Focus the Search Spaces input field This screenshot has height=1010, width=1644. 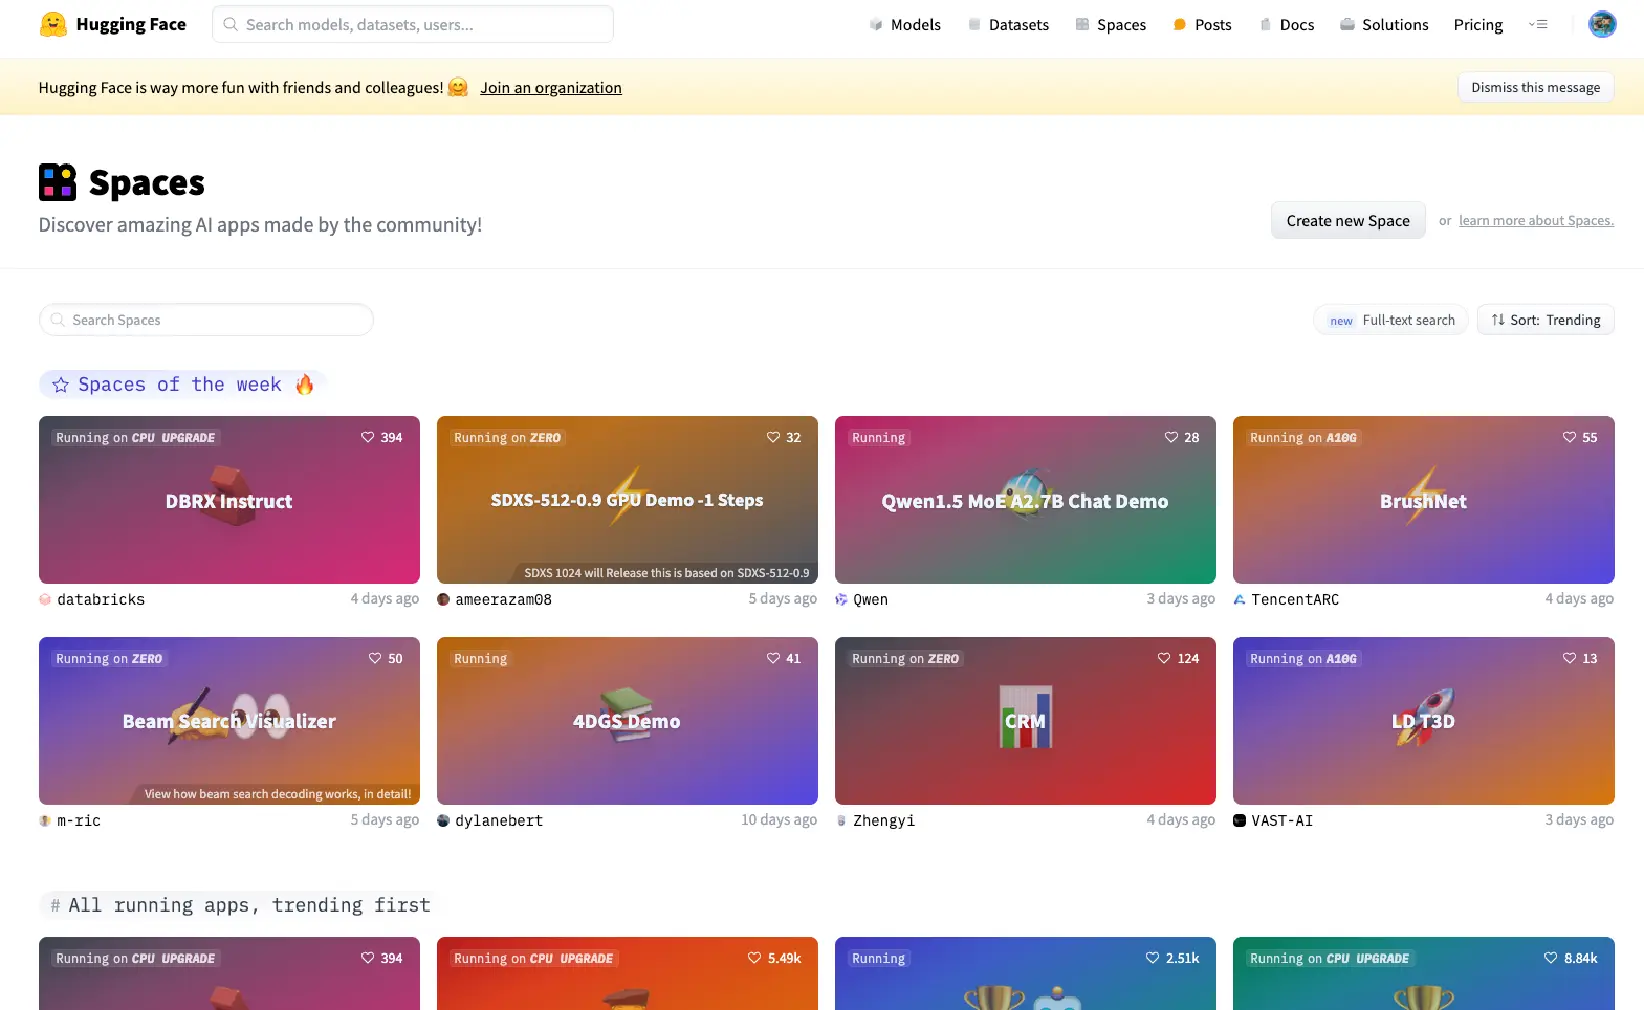[206, 320]
